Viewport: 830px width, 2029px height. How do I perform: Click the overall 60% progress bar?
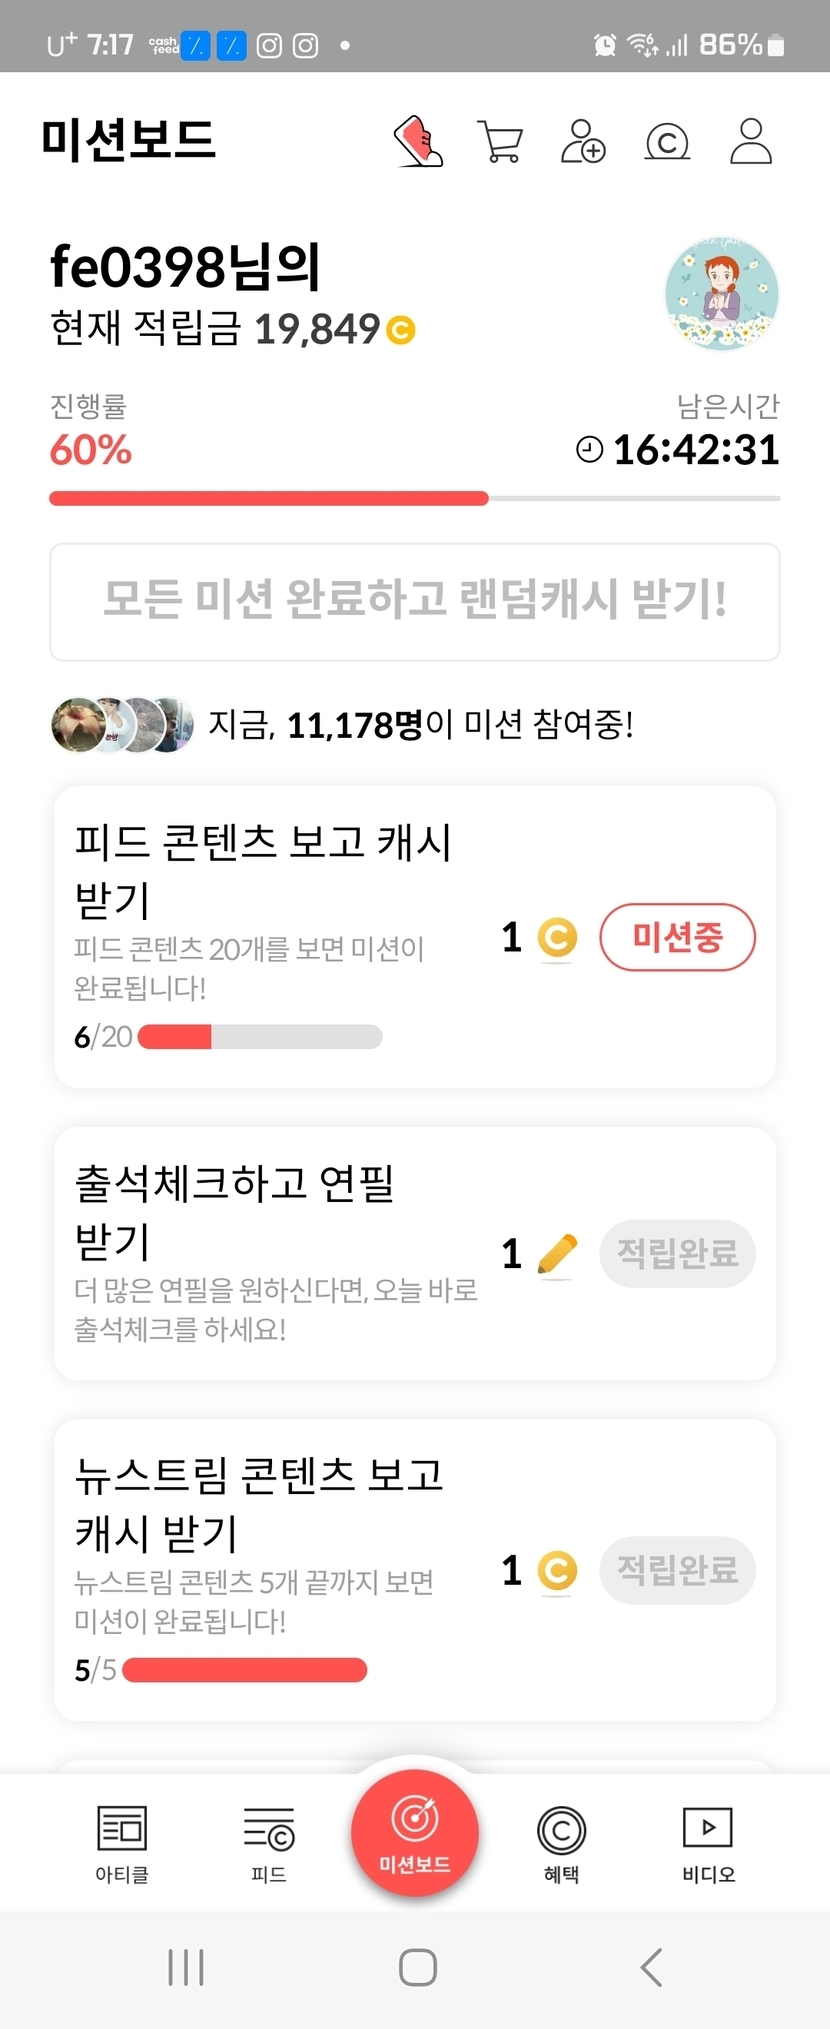coord(415,498)
